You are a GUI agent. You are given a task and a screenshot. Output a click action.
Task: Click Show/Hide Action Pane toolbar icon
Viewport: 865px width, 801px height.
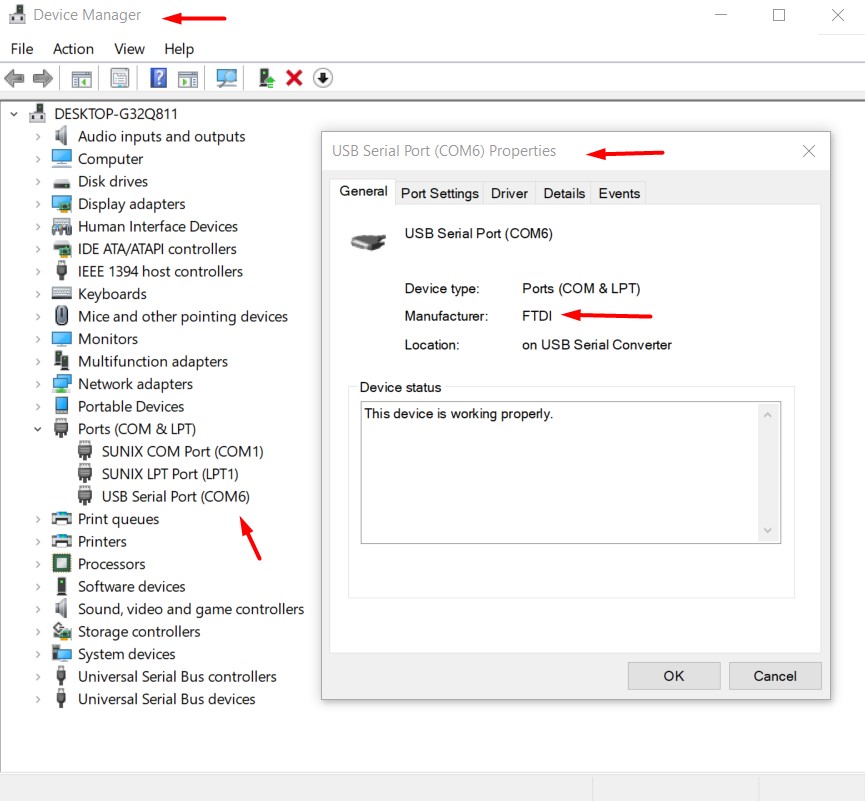(x=188, y=78)
